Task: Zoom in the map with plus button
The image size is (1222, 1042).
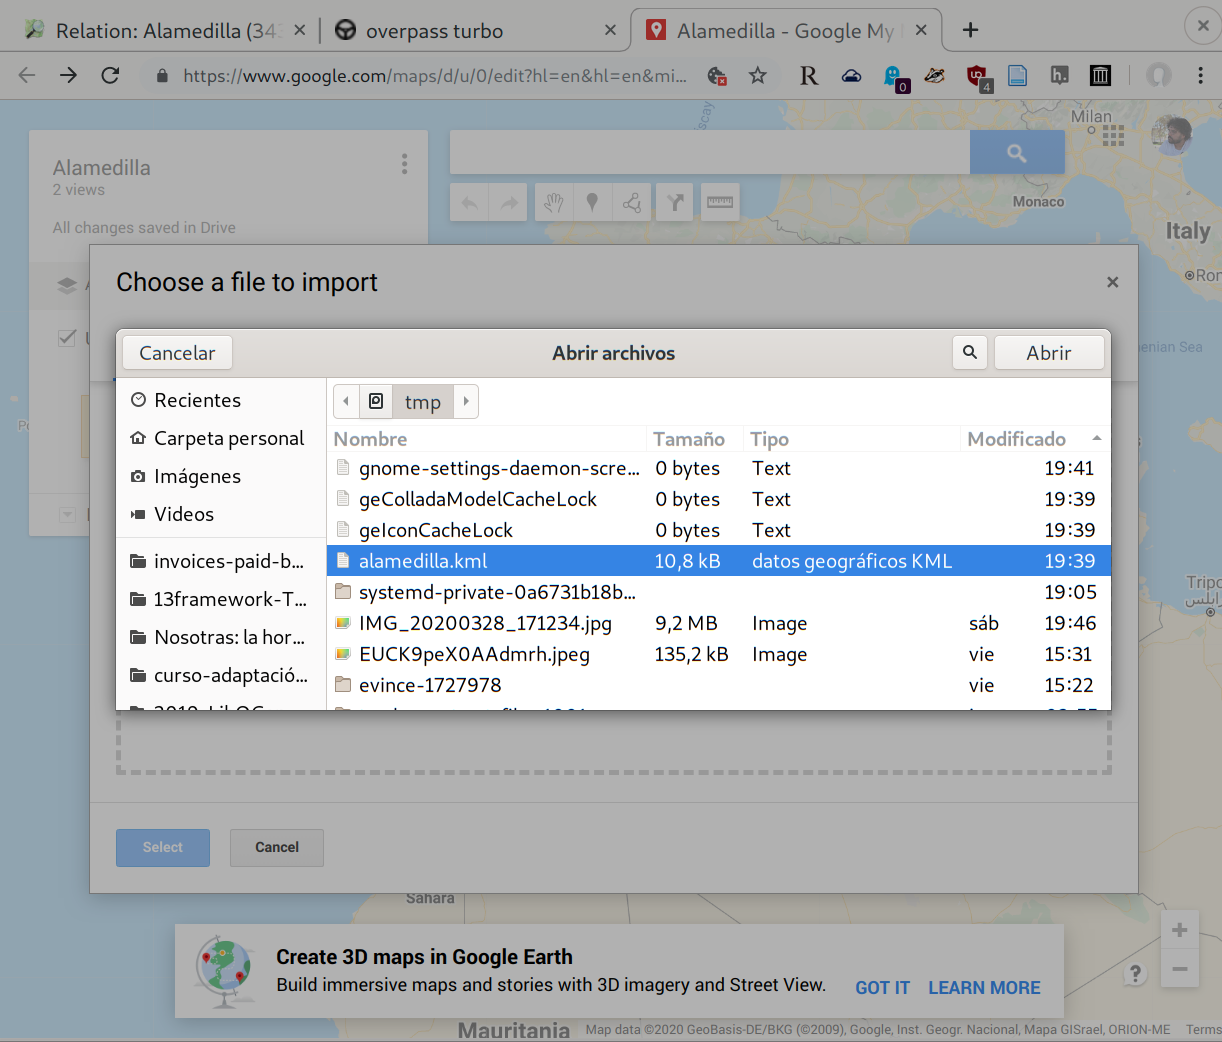Action: click(1180, 930)
